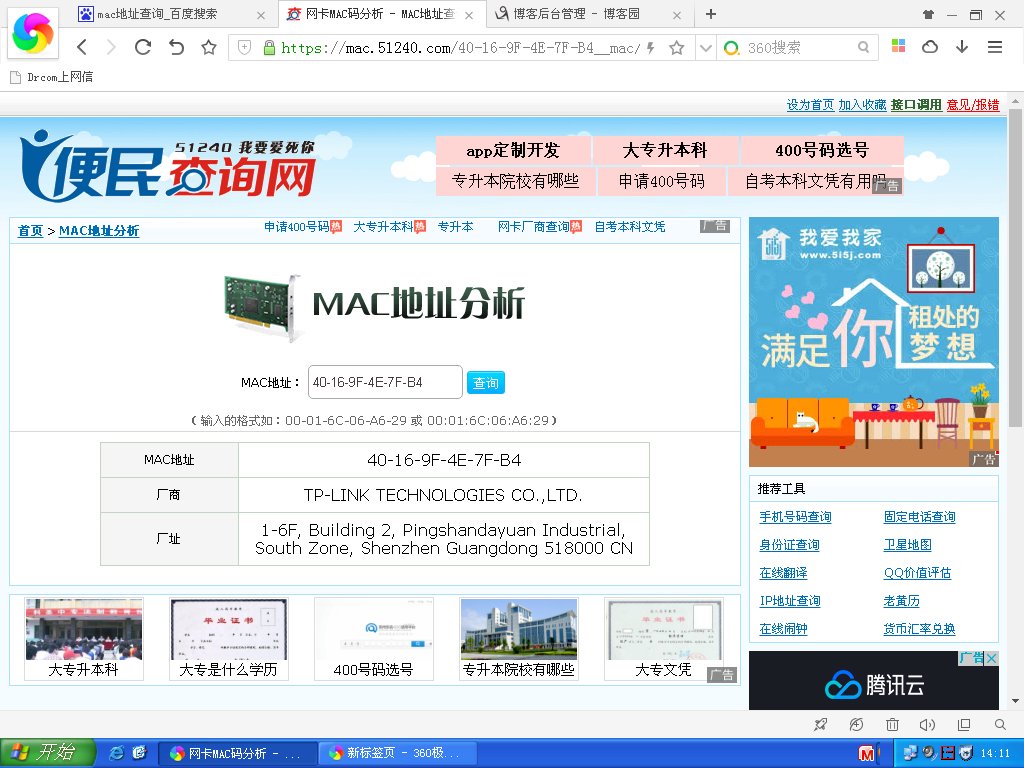Open the Drcom上网信 bookmark
Image resolution: width=1024 pixels, height=768 pixels.
(52, 77)
